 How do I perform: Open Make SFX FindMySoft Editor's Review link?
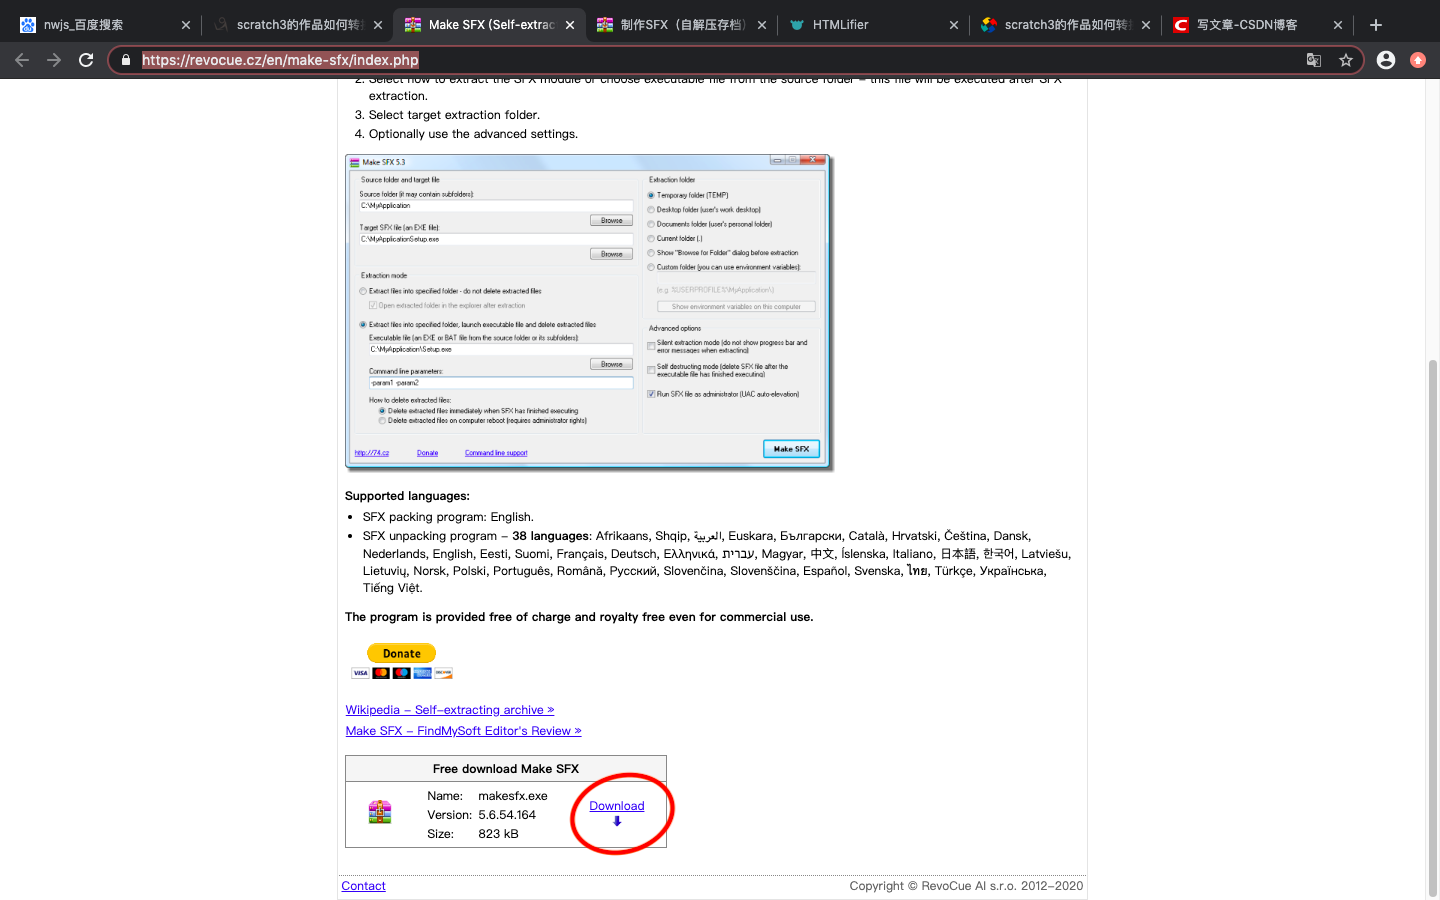tap(463, 731)
